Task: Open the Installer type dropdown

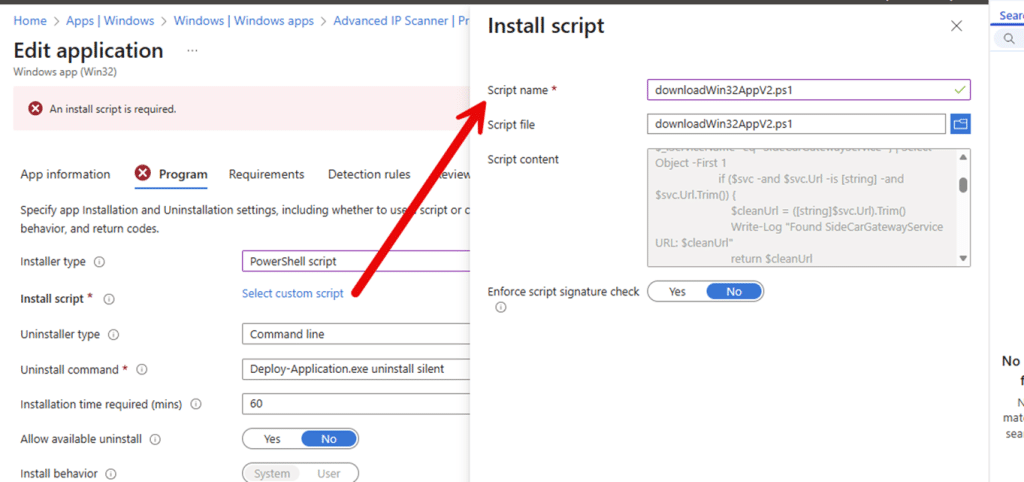Action: [355, 261]
